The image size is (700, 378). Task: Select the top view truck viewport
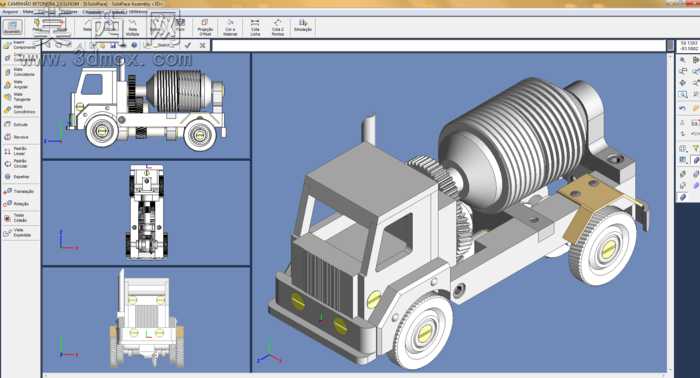146,213
